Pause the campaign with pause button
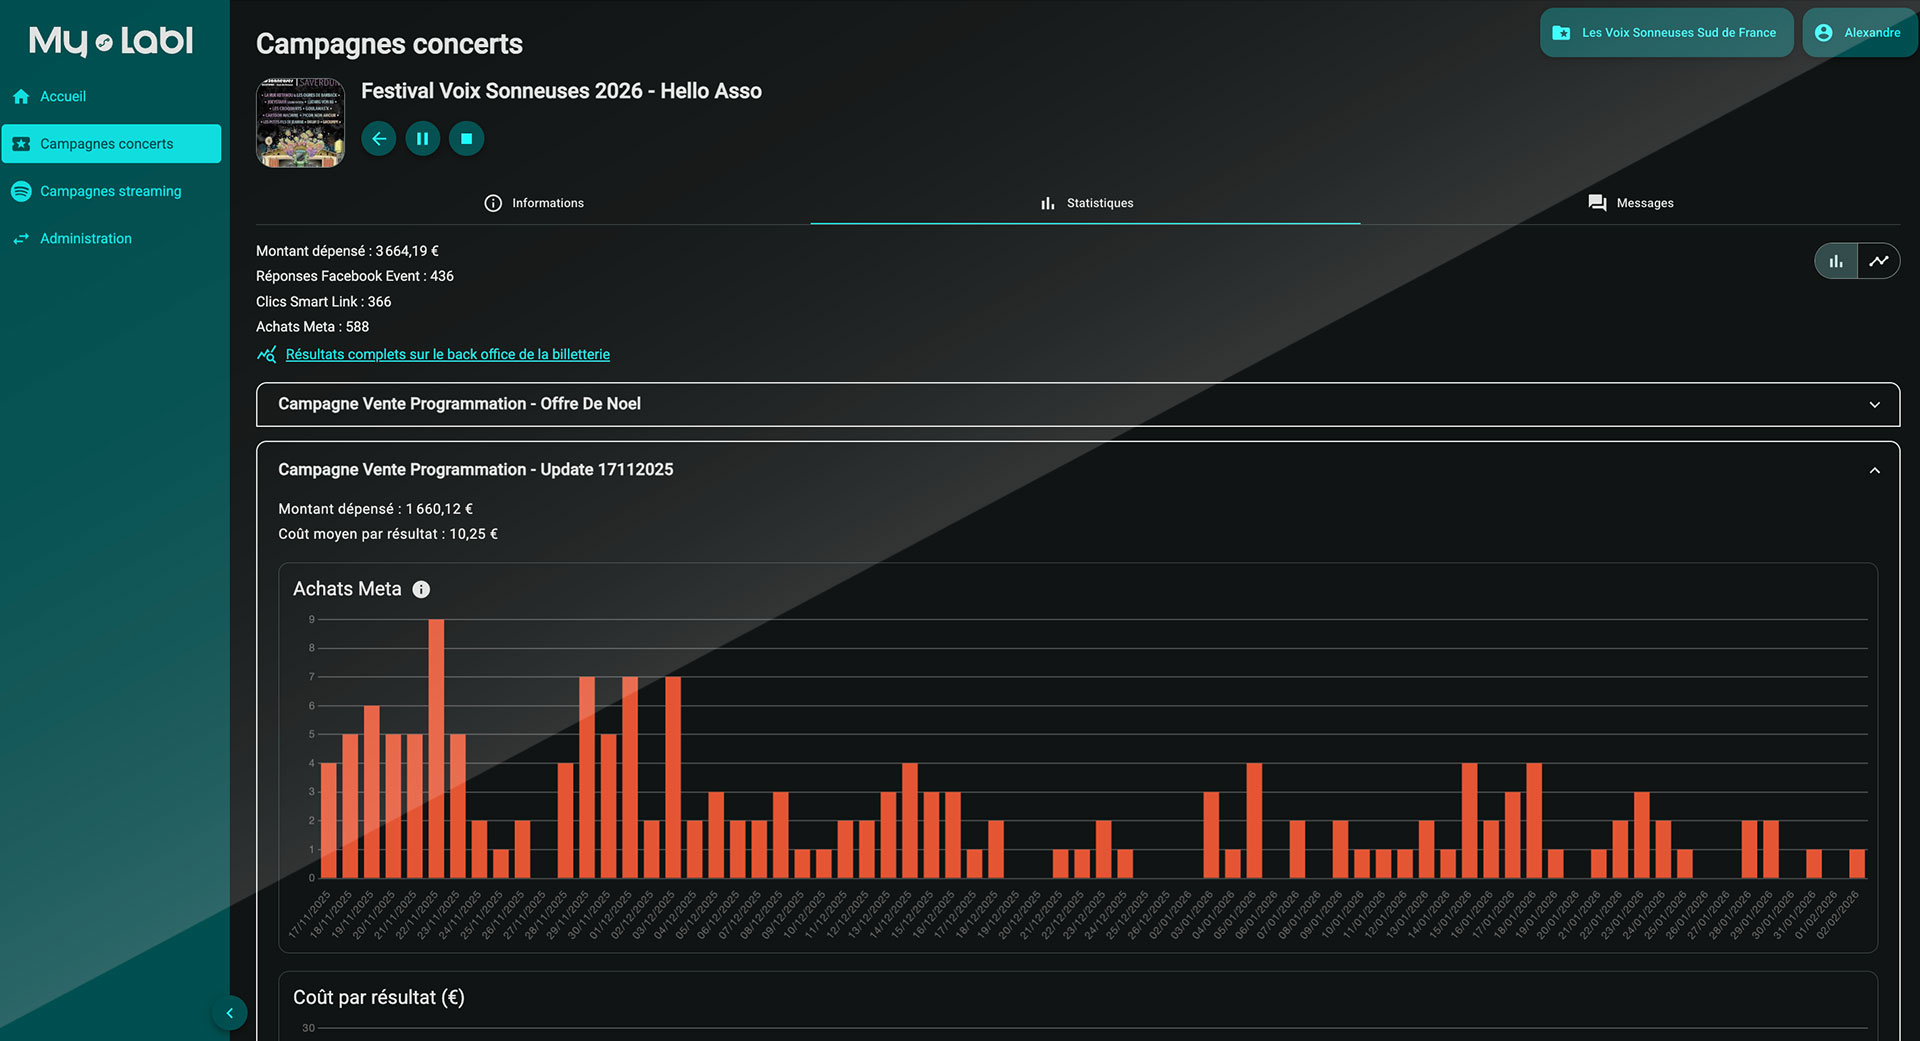1920x1041 pixels. [422, 139]
